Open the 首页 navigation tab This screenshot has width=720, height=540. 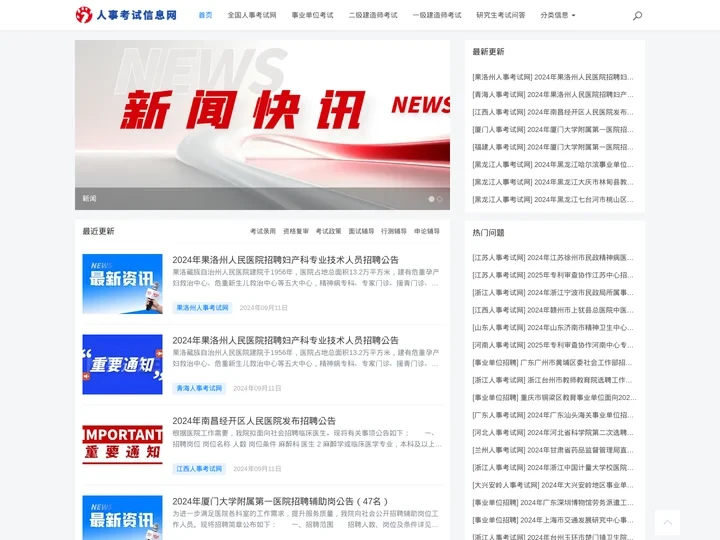[x=205, y=16]
